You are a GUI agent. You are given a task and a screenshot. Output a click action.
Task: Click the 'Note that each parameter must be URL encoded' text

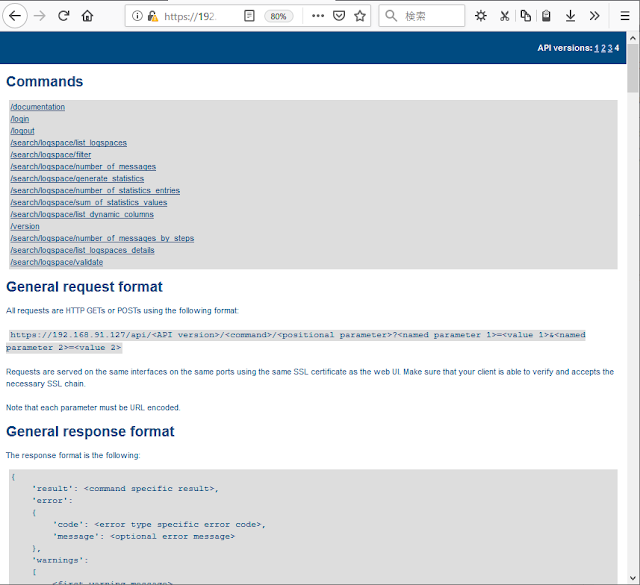(93, 407)
